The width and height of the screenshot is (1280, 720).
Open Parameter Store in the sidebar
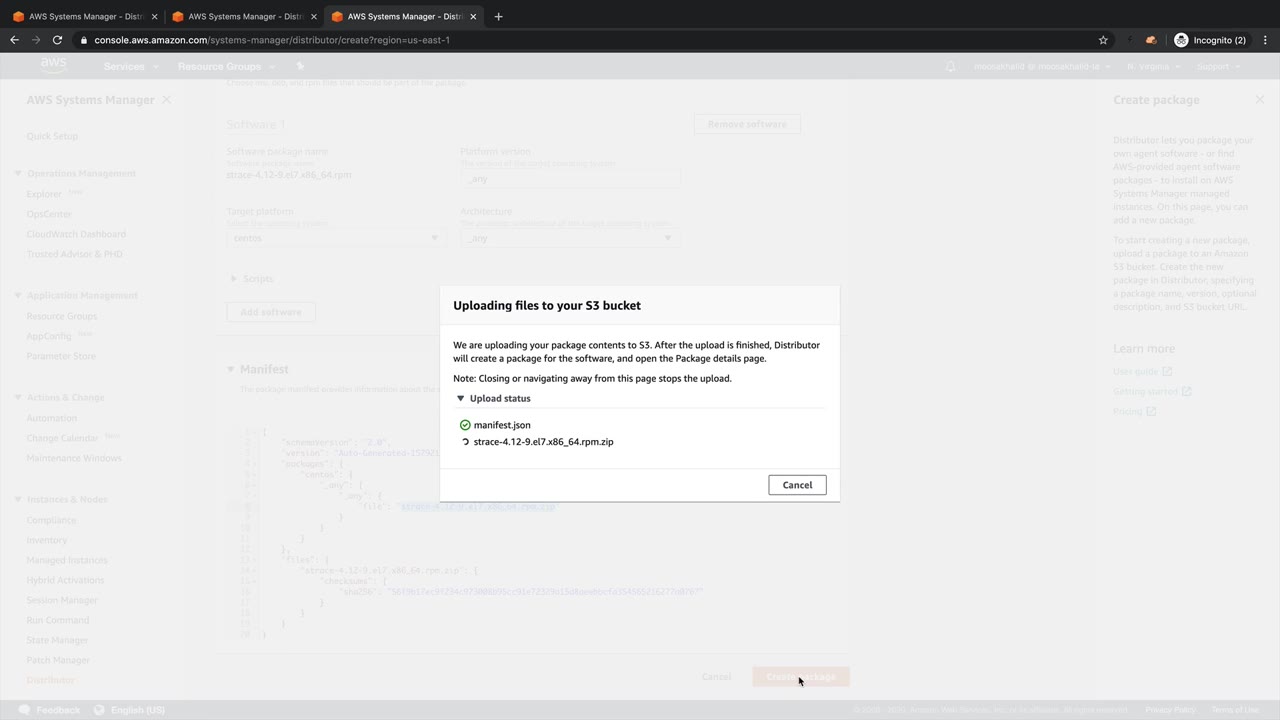[61, 356]
